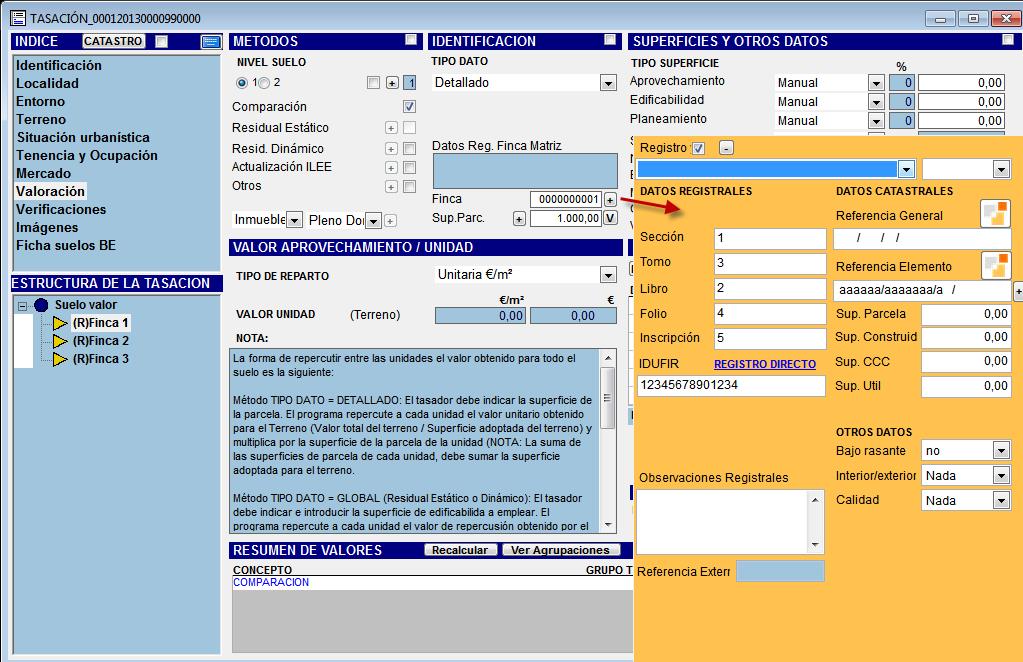Open TIPO DATO Detallado dropdown
The width and height of the screenshot is (1023, 662).
point(608,83)
